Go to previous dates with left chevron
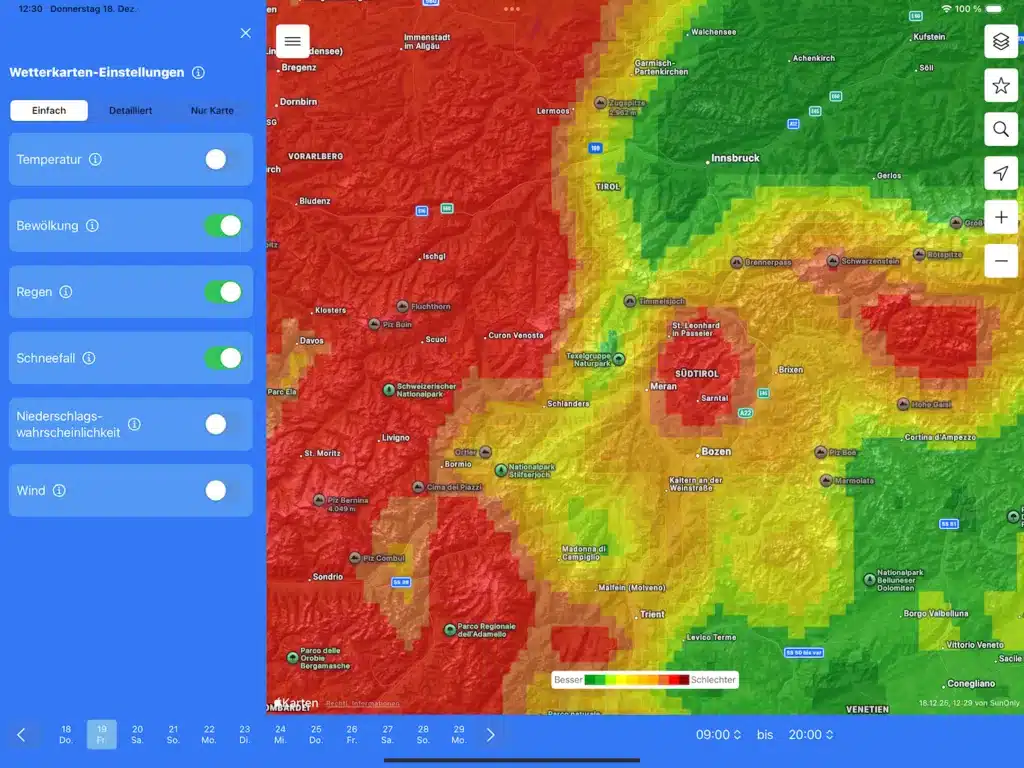The height and width of the screenshot is (768, 1024). [x=21, y=735]
